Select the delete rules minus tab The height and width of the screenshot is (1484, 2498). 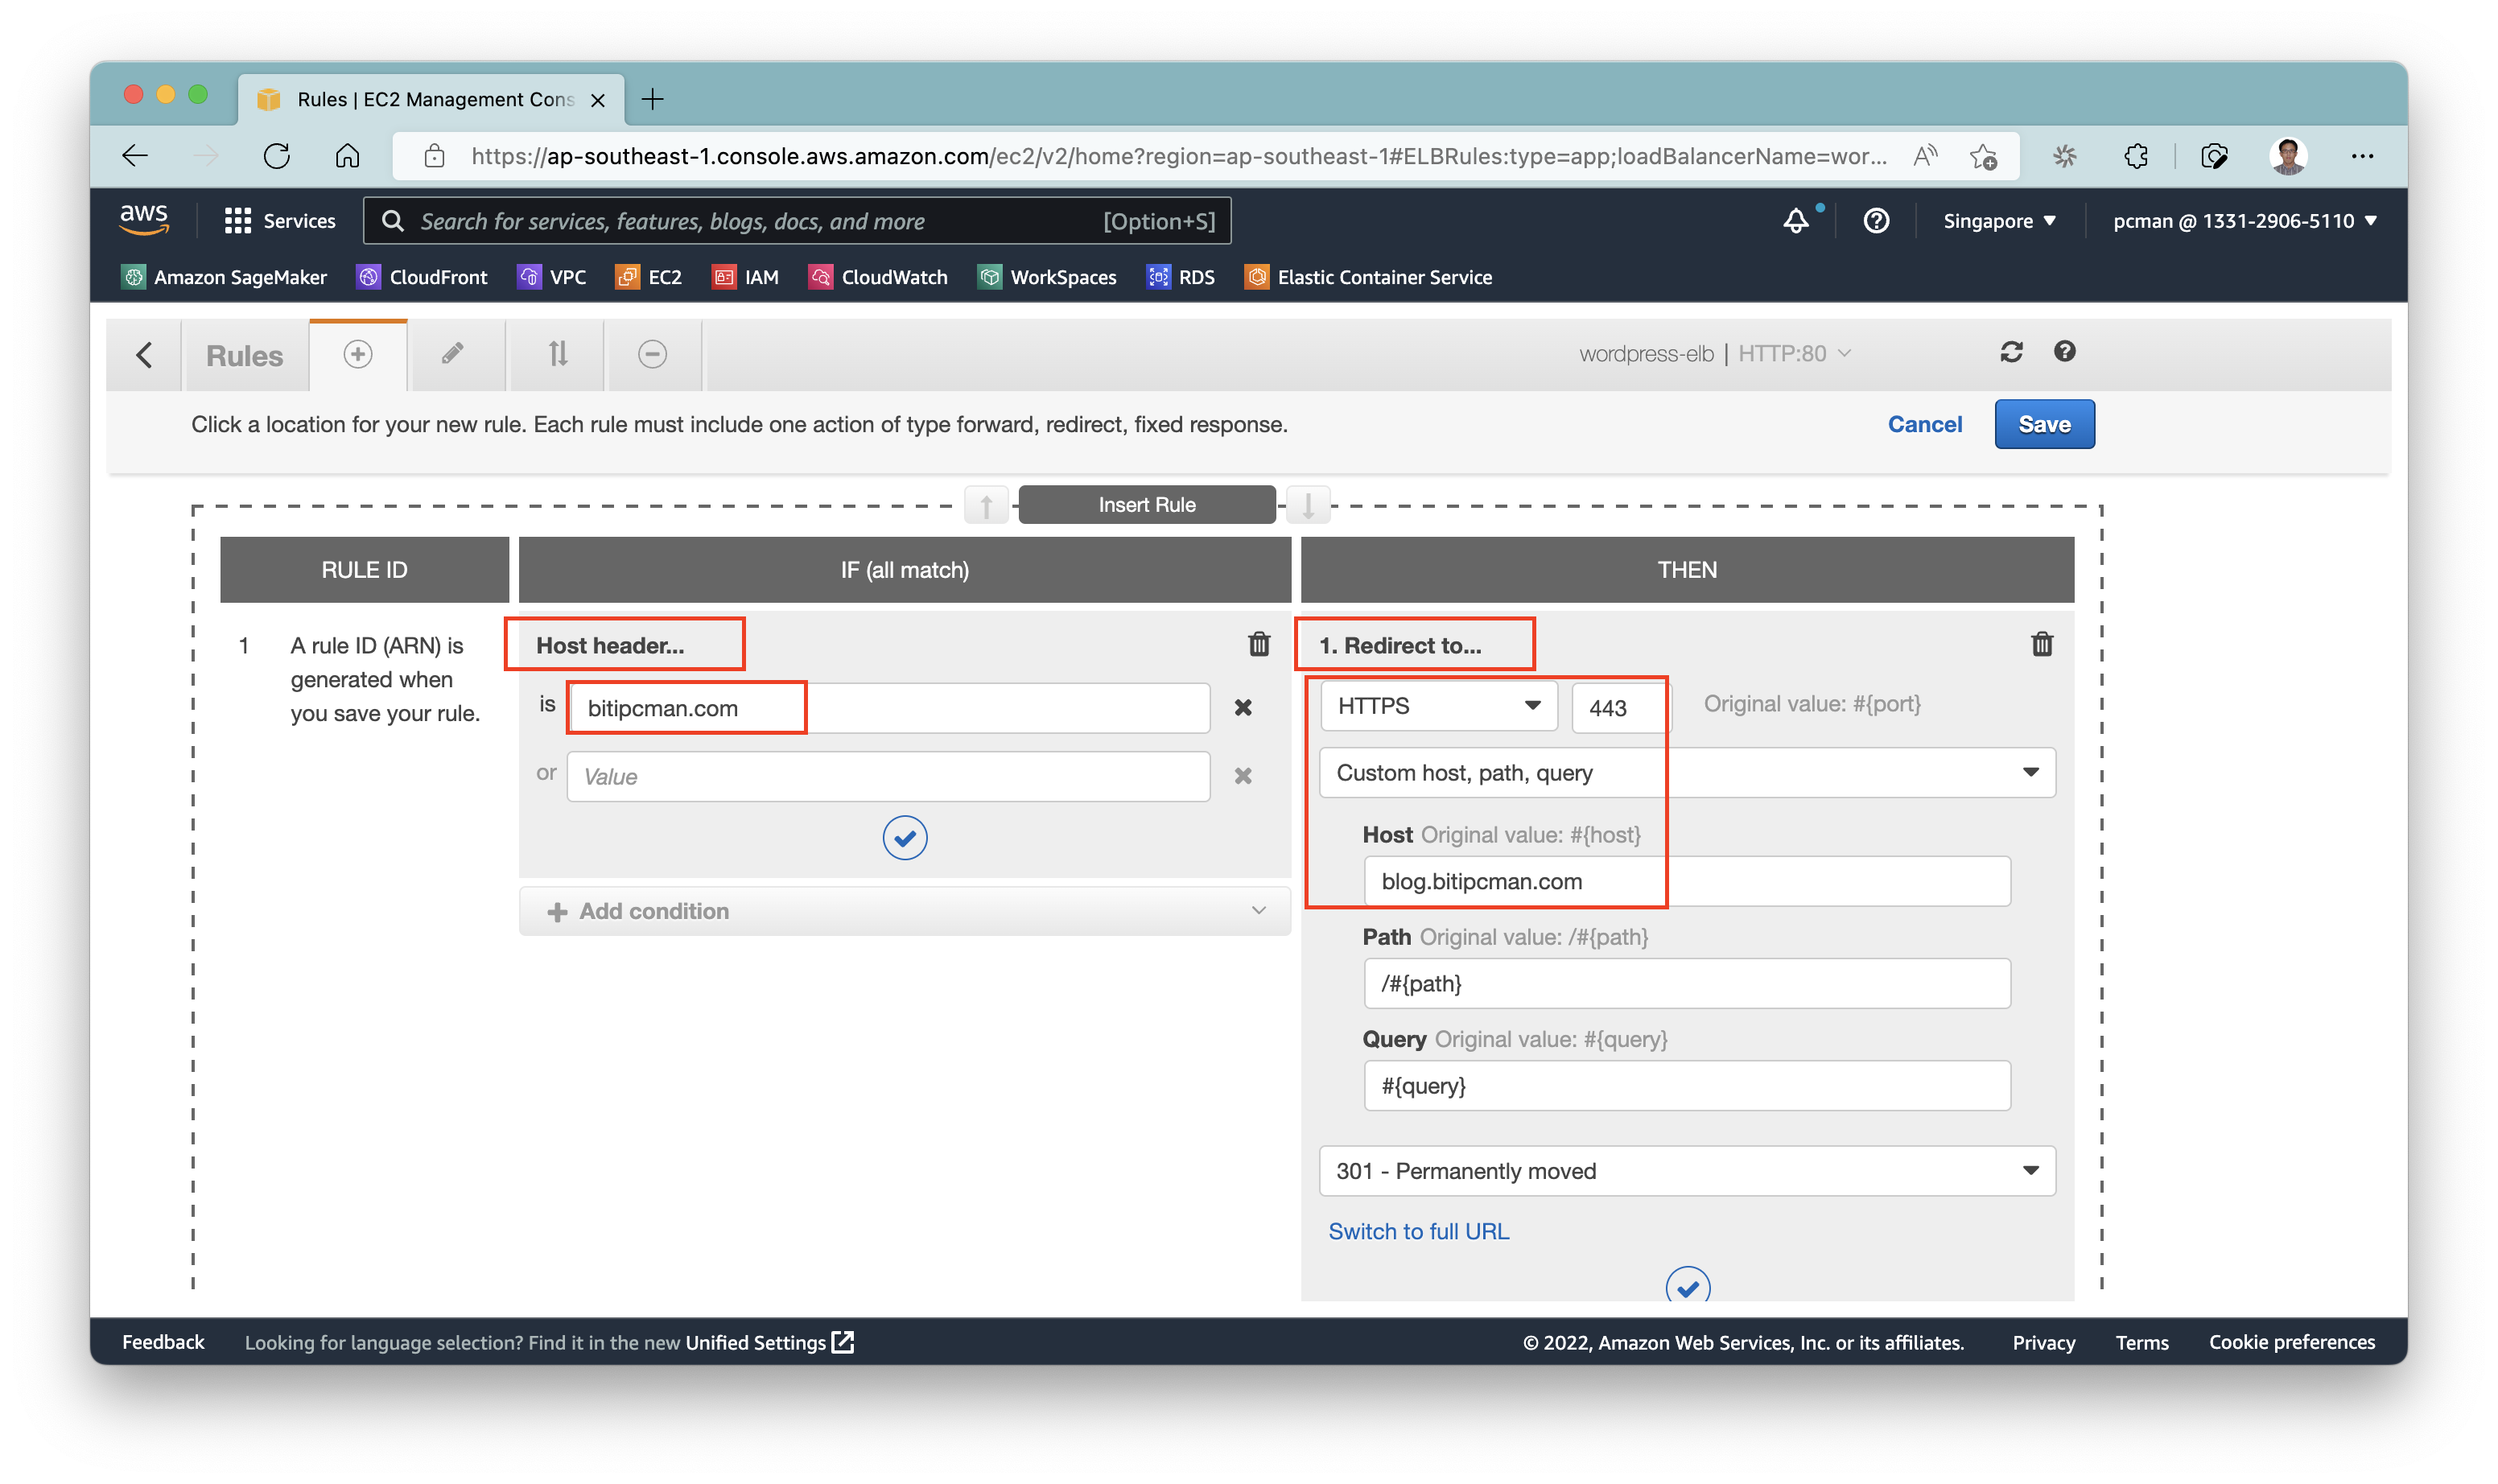click(x=652, y=354)
